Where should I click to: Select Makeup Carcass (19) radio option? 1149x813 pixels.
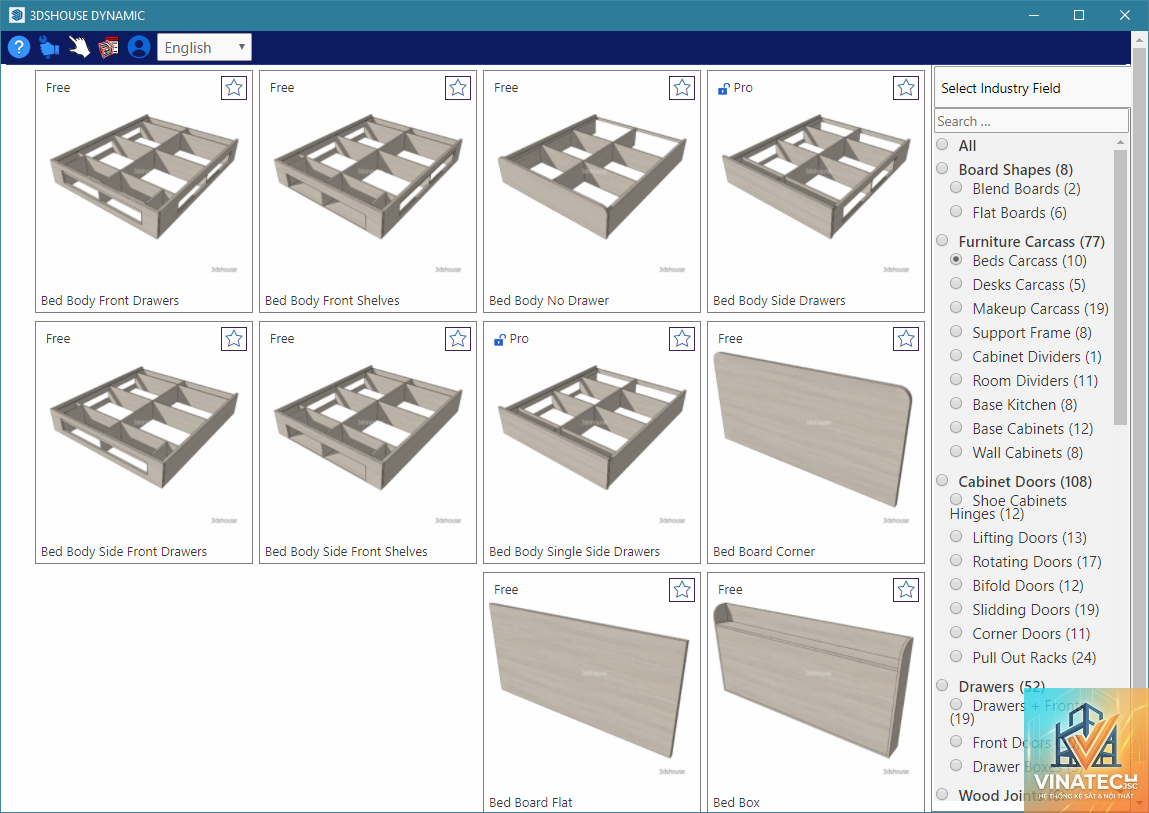click(x=956, y=308)
